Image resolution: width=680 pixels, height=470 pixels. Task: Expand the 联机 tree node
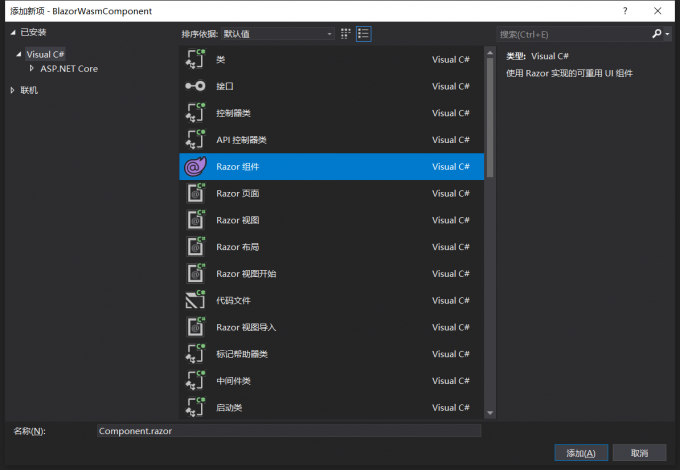13,90
